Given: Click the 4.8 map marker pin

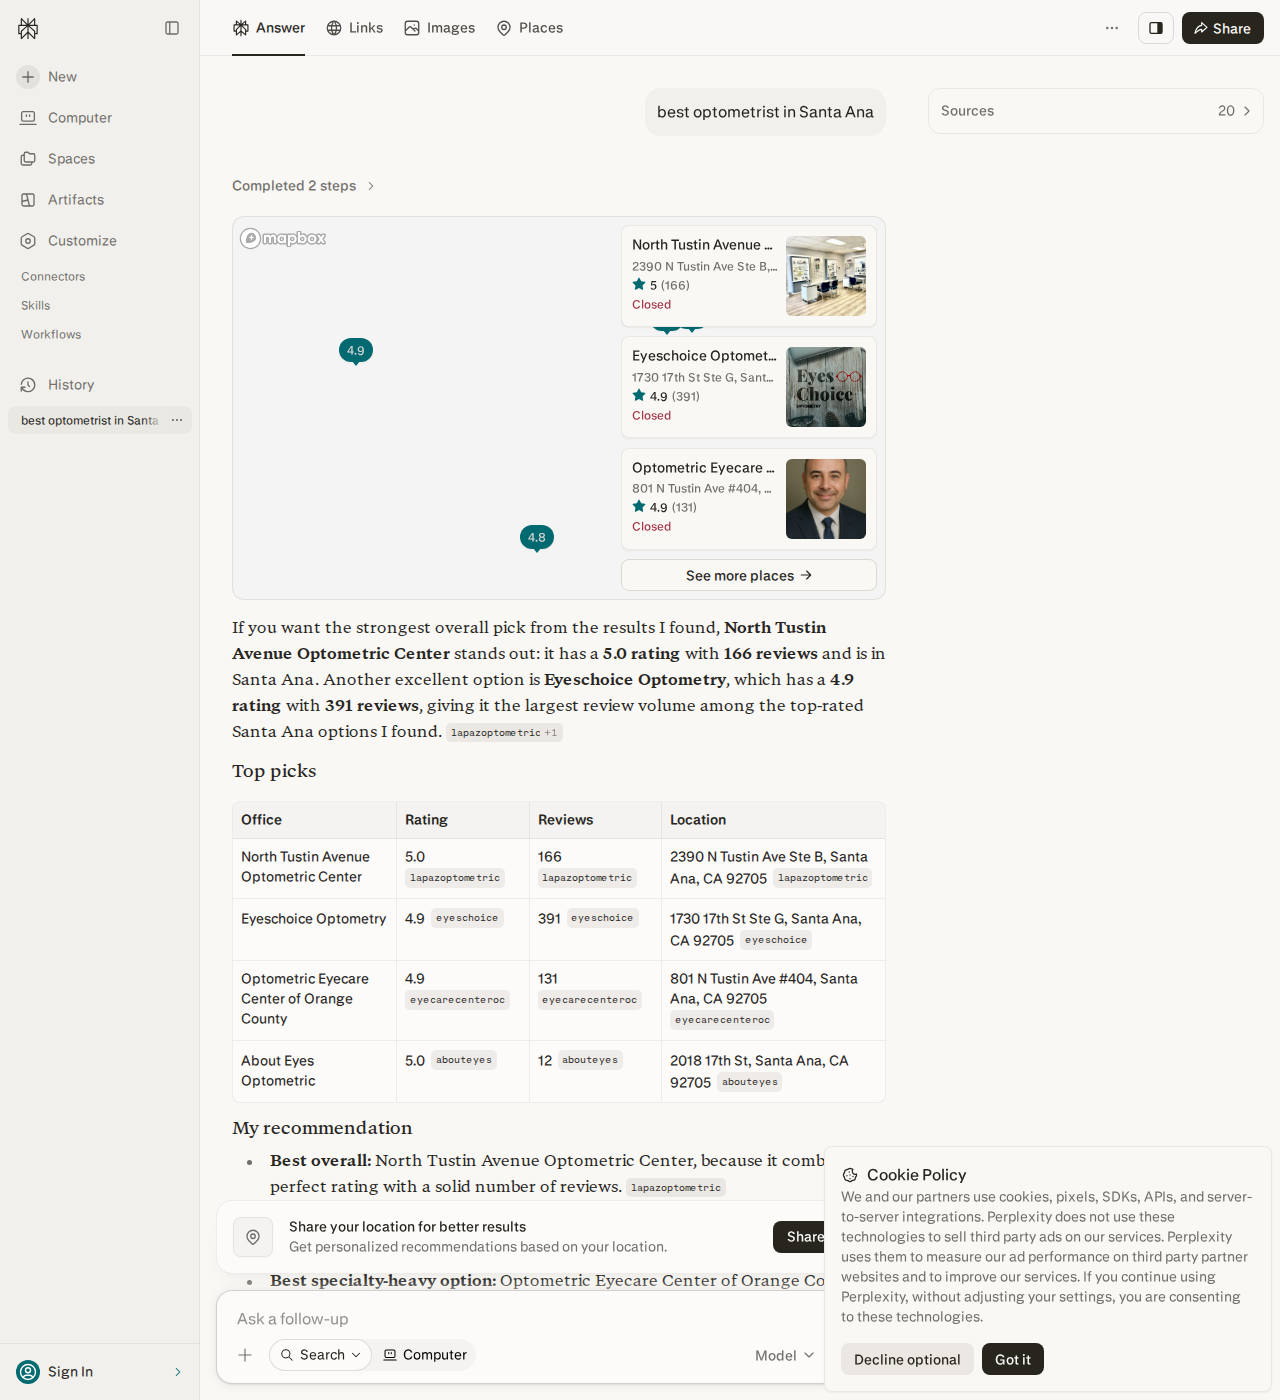Looking at the screenshot, I should (537, 538).
